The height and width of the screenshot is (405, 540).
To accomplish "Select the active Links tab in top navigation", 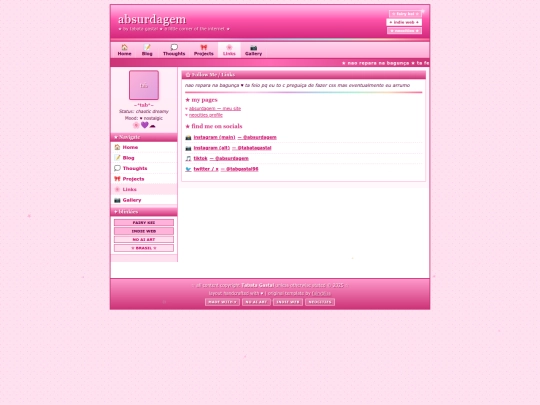I will click(x=229, y=50).
